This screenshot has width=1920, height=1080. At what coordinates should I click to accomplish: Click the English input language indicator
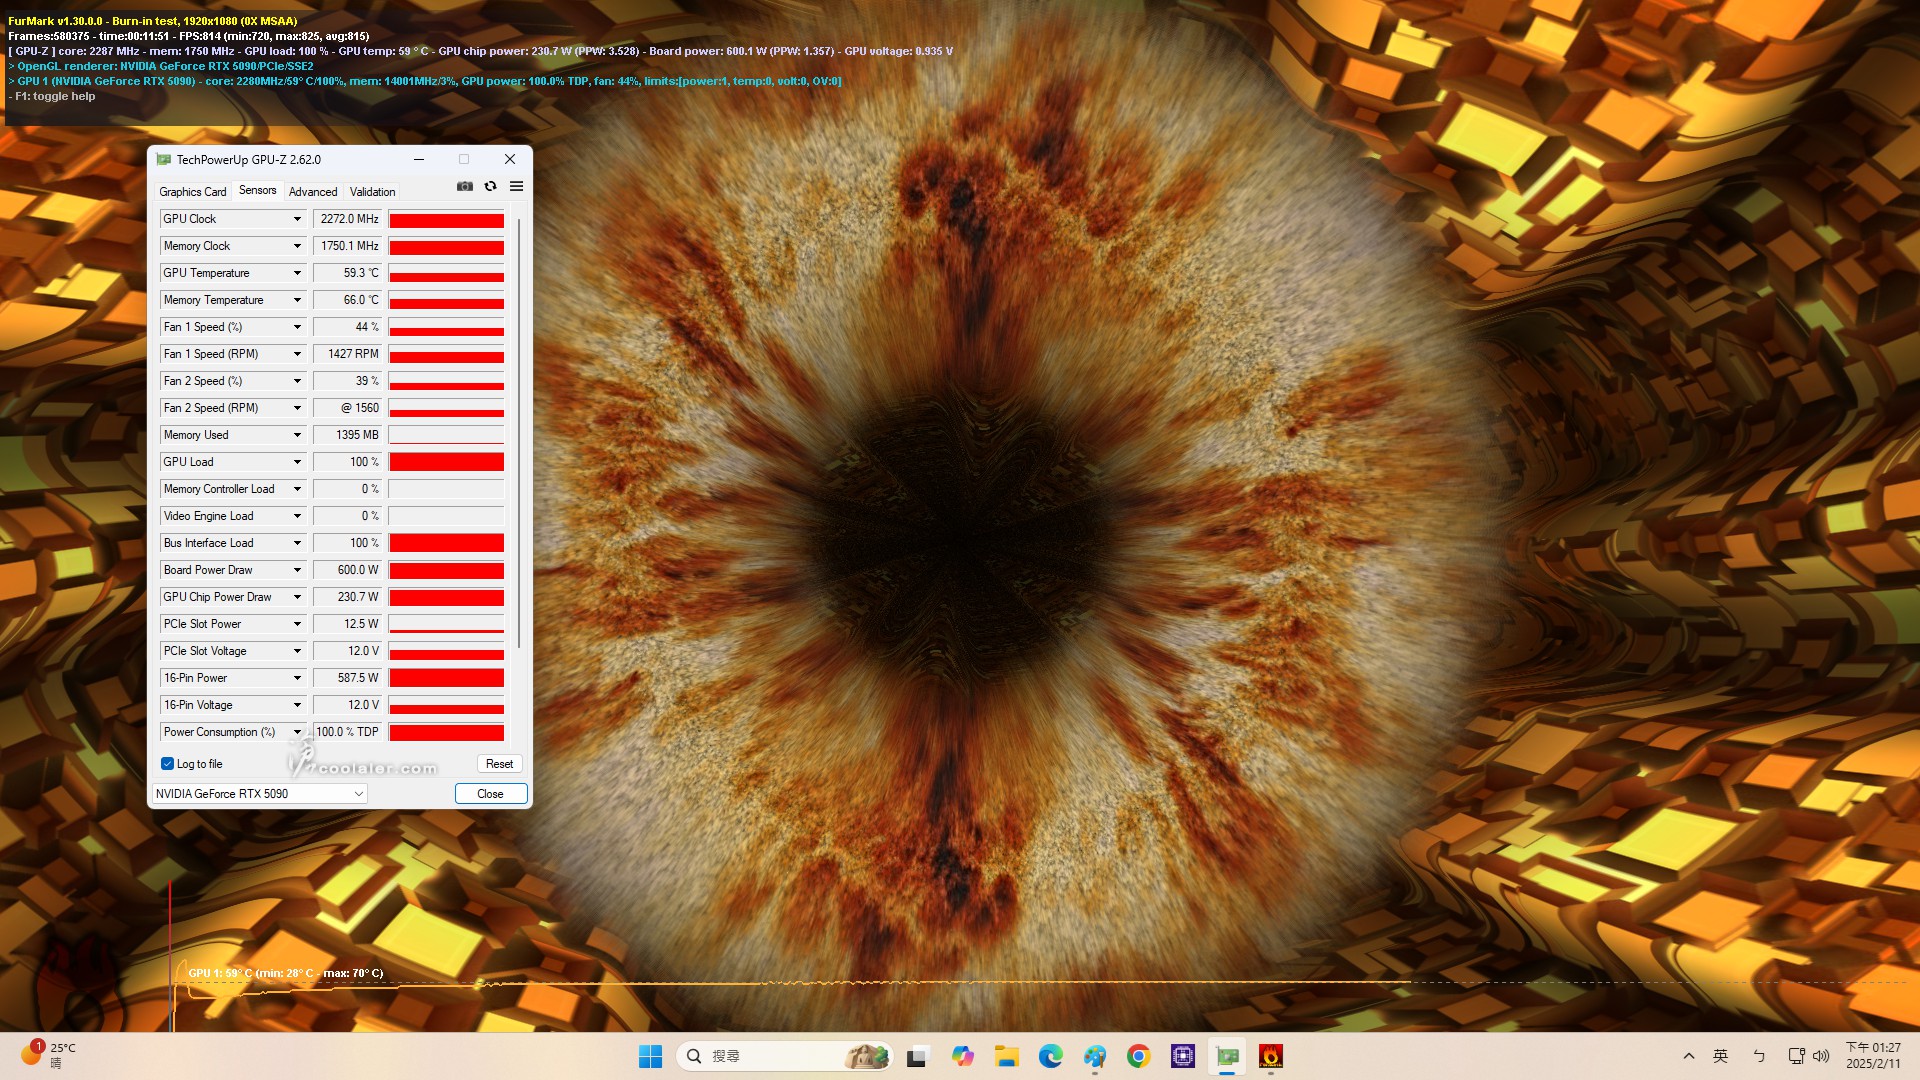(1721, 1056)
